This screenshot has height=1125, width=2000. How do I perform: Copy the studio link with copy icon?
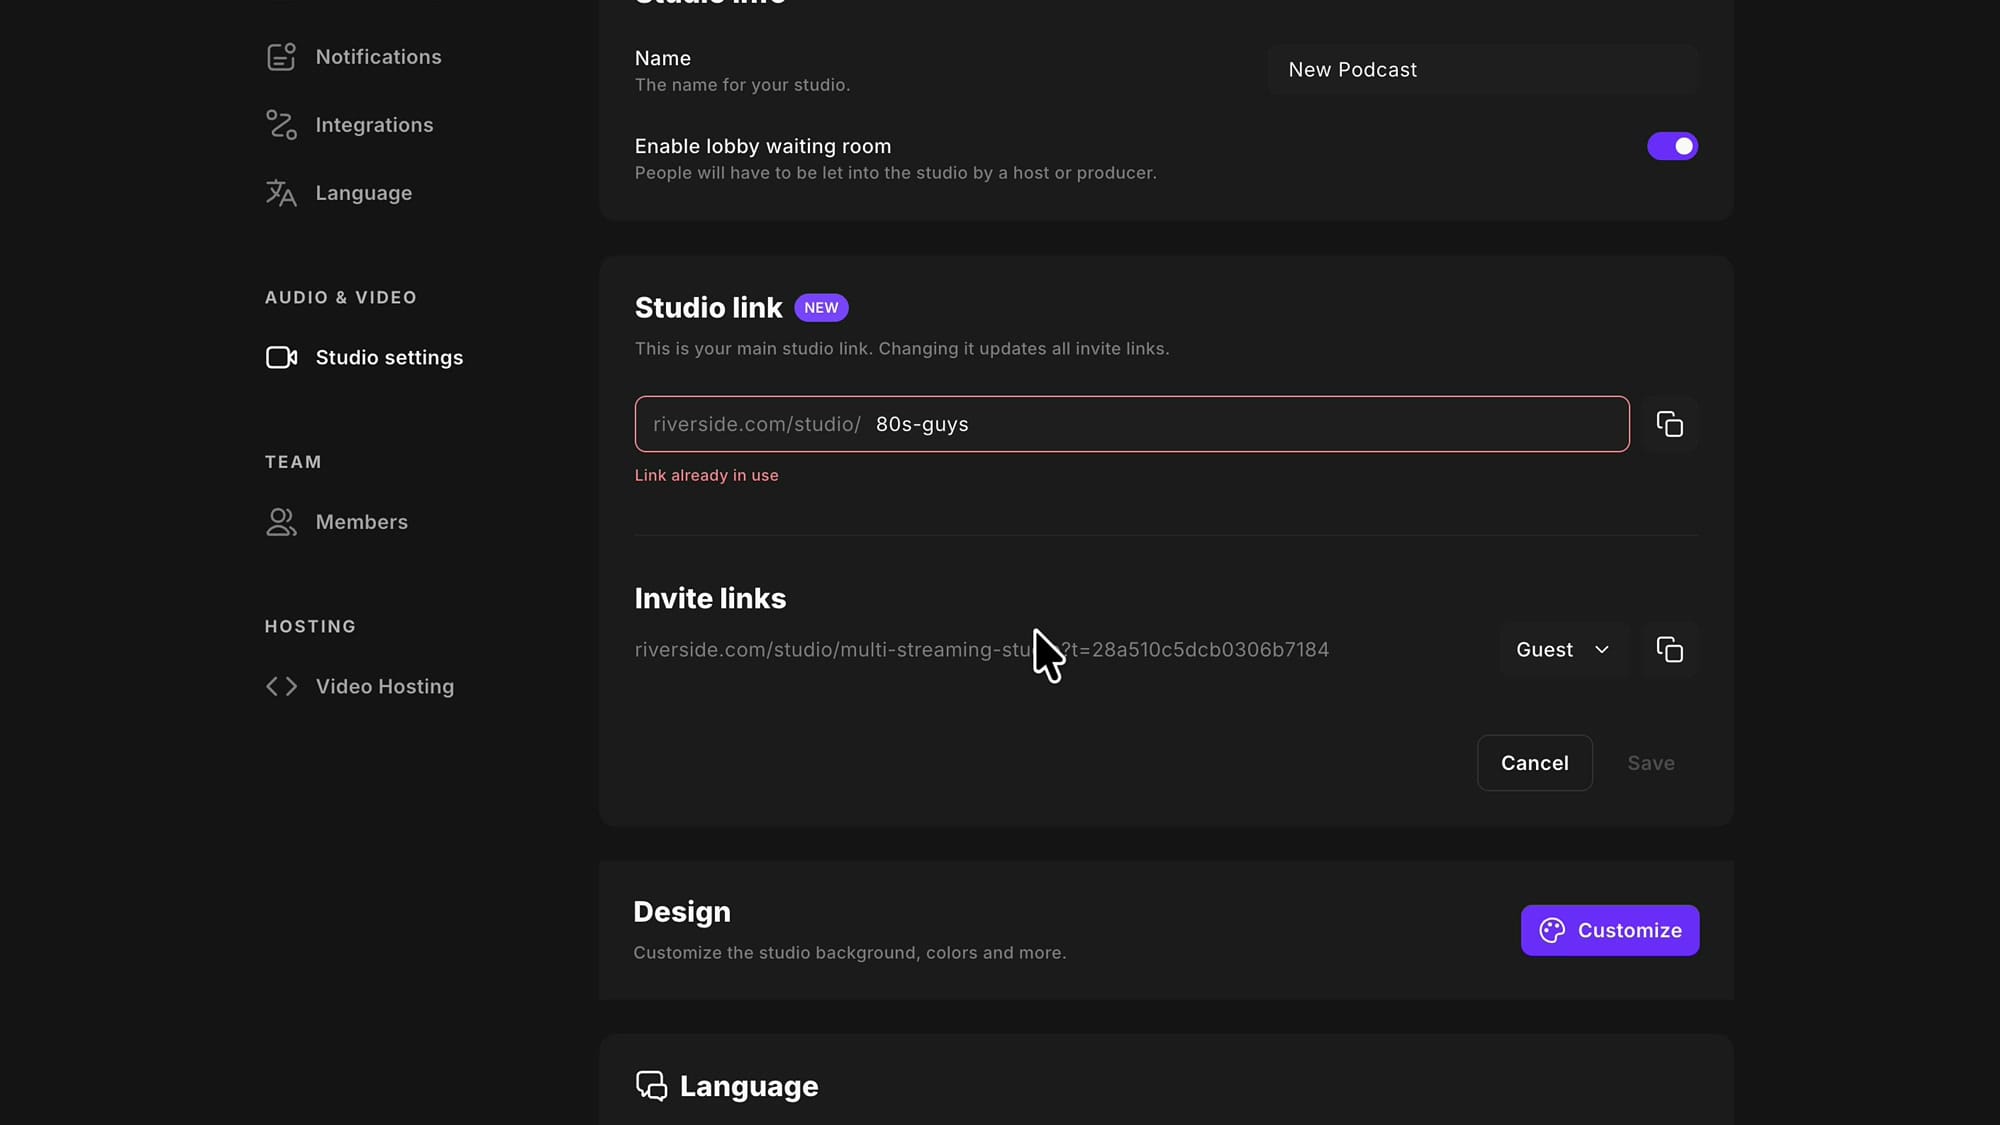[x=1669, y=424]
